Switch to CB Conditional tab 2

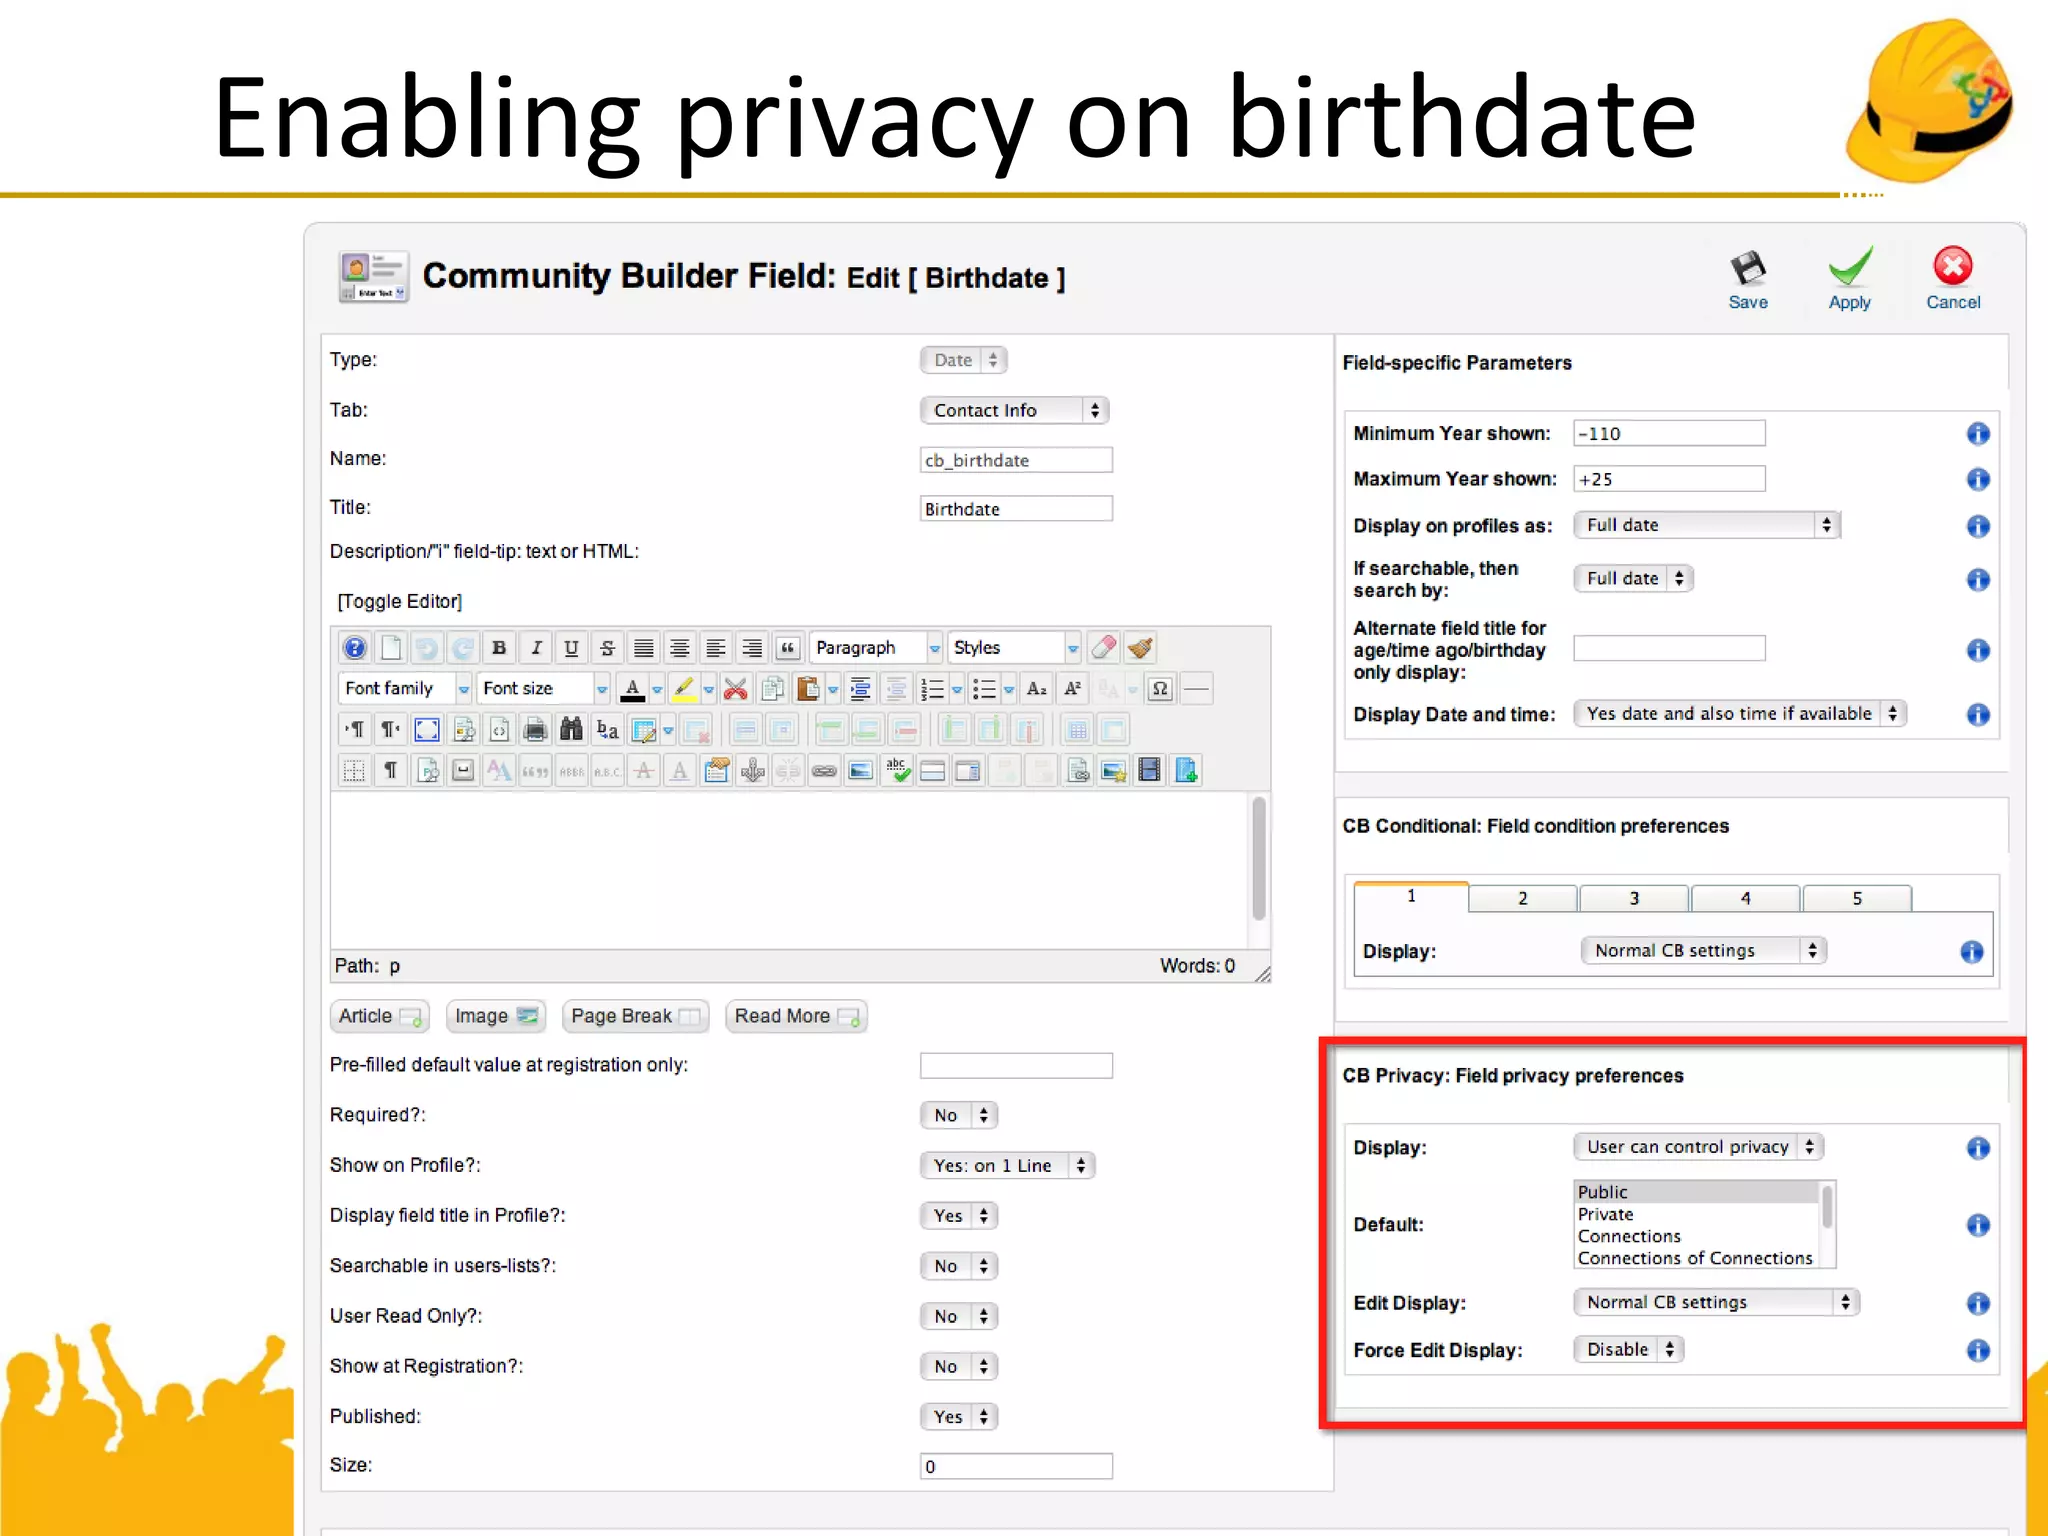click(1523, 898)
